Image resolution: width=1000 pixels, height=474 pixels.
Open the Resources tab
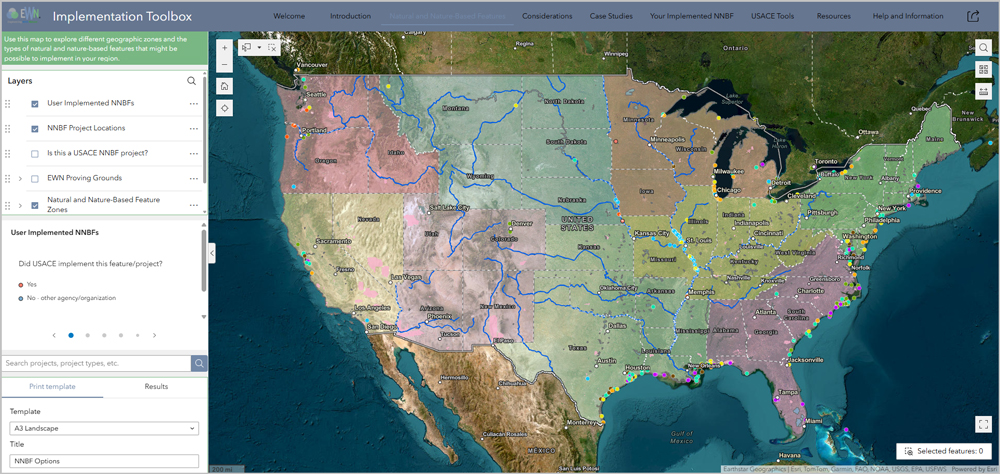834,16
